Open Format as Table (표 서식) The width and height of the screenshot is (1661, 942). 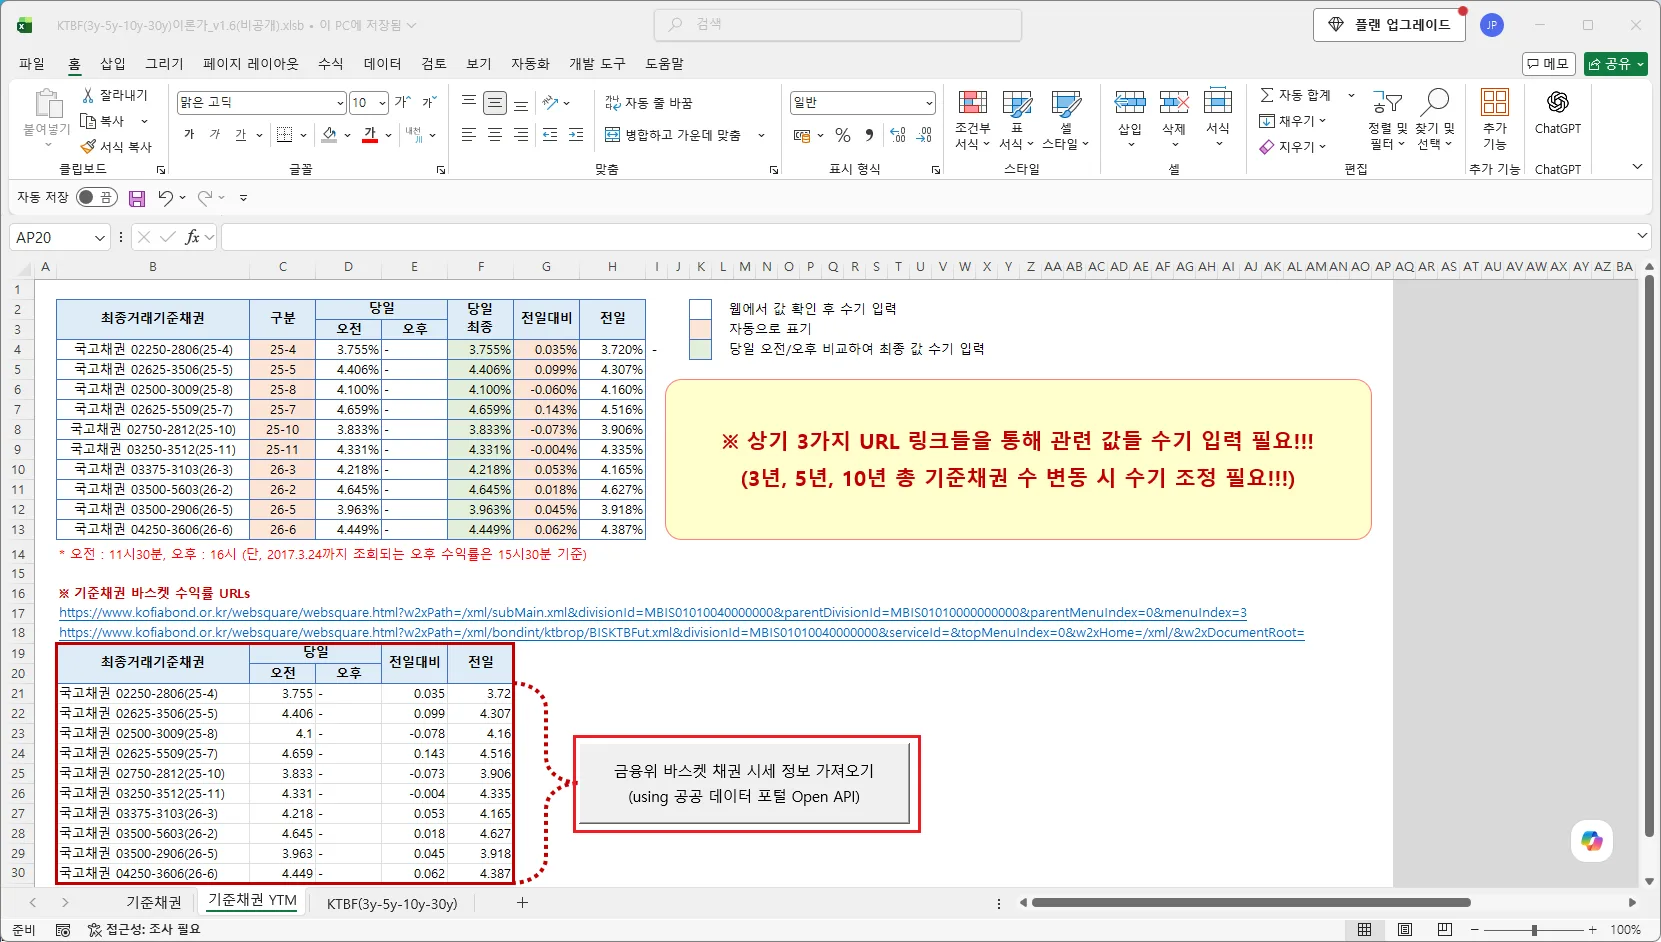click(x=1017, y=120)
